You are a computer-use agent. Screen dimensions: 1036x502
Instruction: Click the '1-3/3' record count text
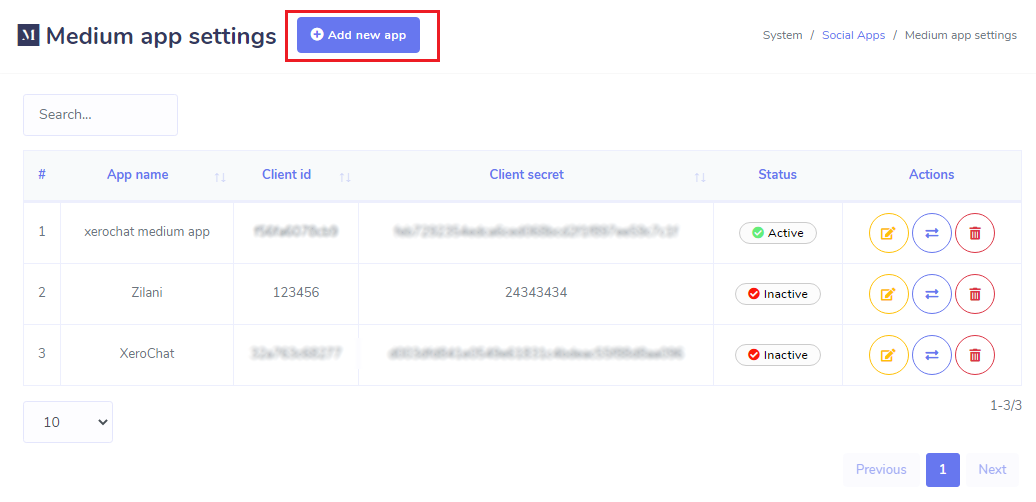(x=1006, y=406)
